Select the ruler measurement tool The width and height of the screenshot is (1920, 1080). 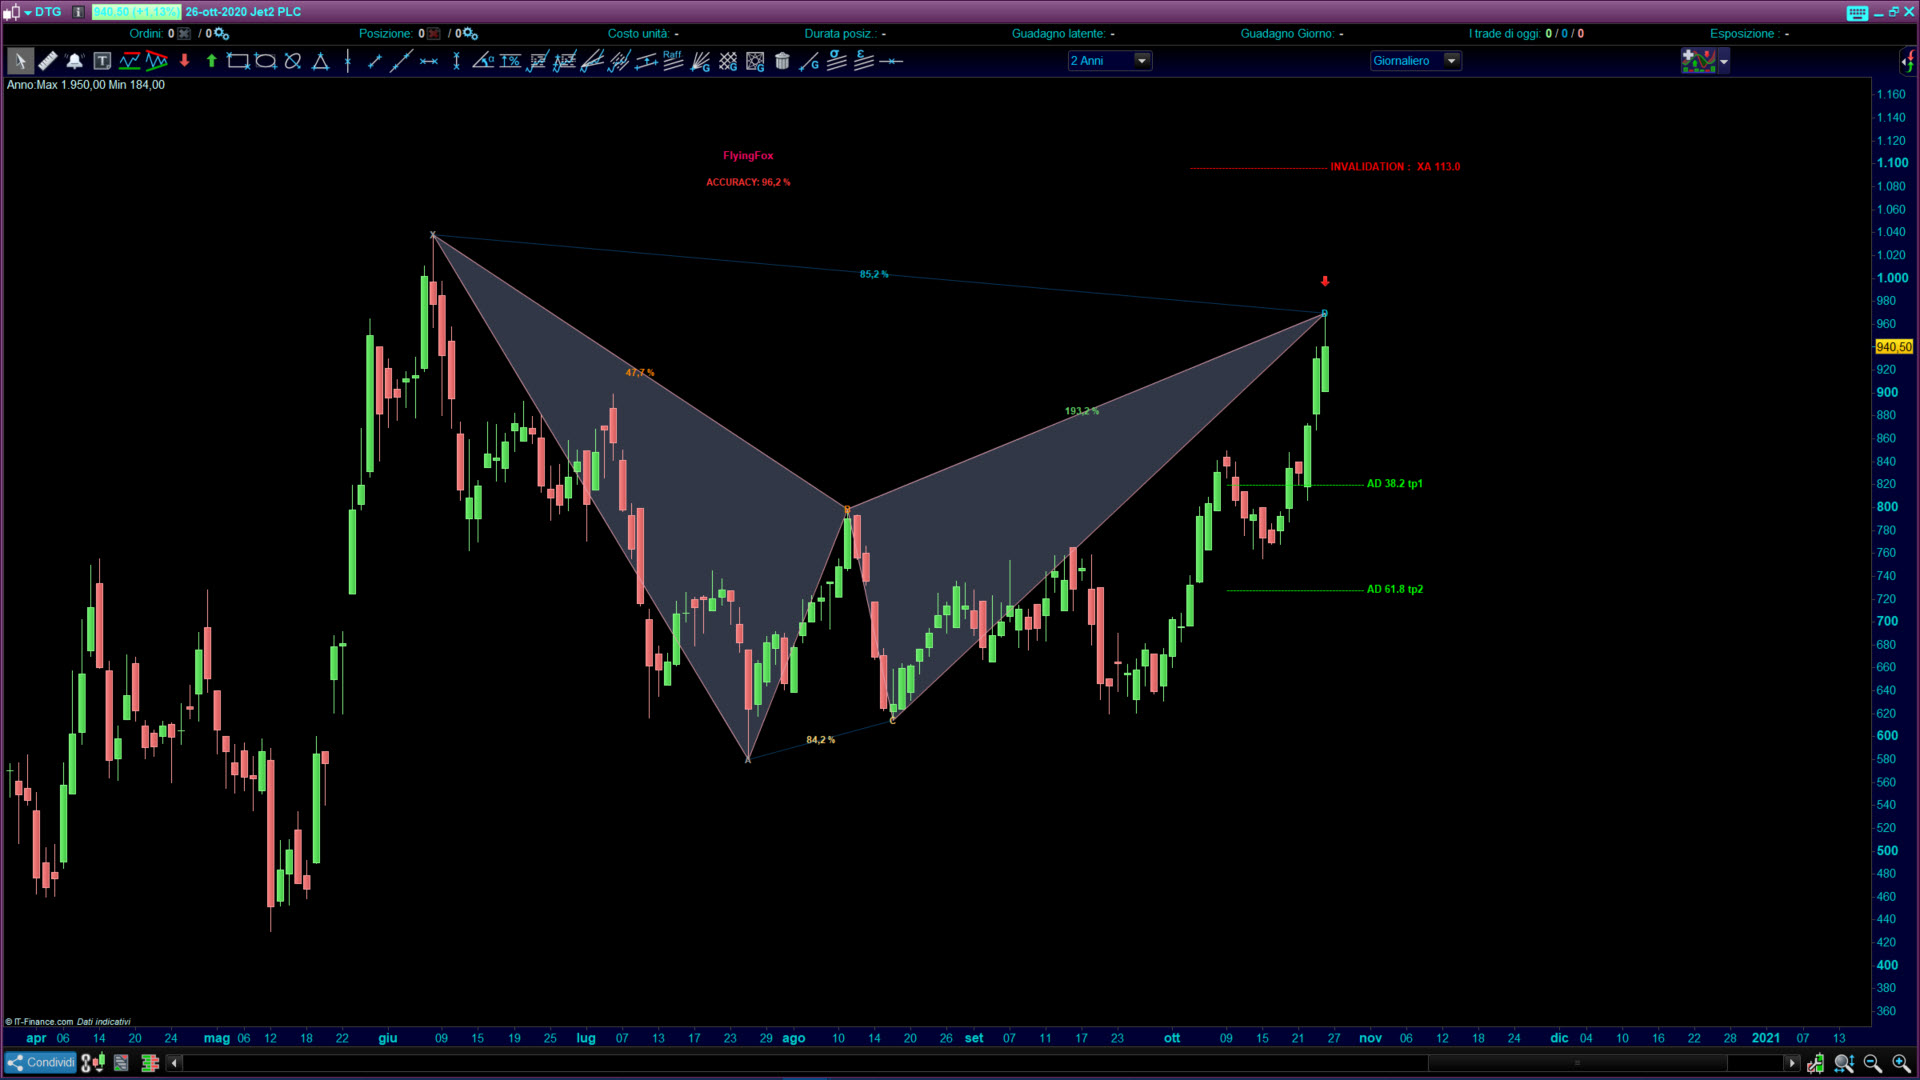click(x=47, y=61)
